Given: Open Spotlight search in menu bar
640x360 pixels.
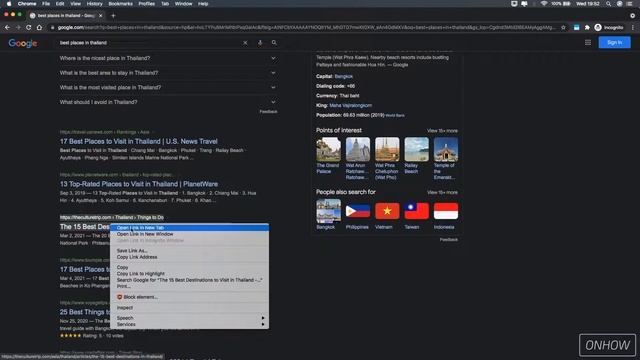Looking at the screenshot, I should (609, 4).
